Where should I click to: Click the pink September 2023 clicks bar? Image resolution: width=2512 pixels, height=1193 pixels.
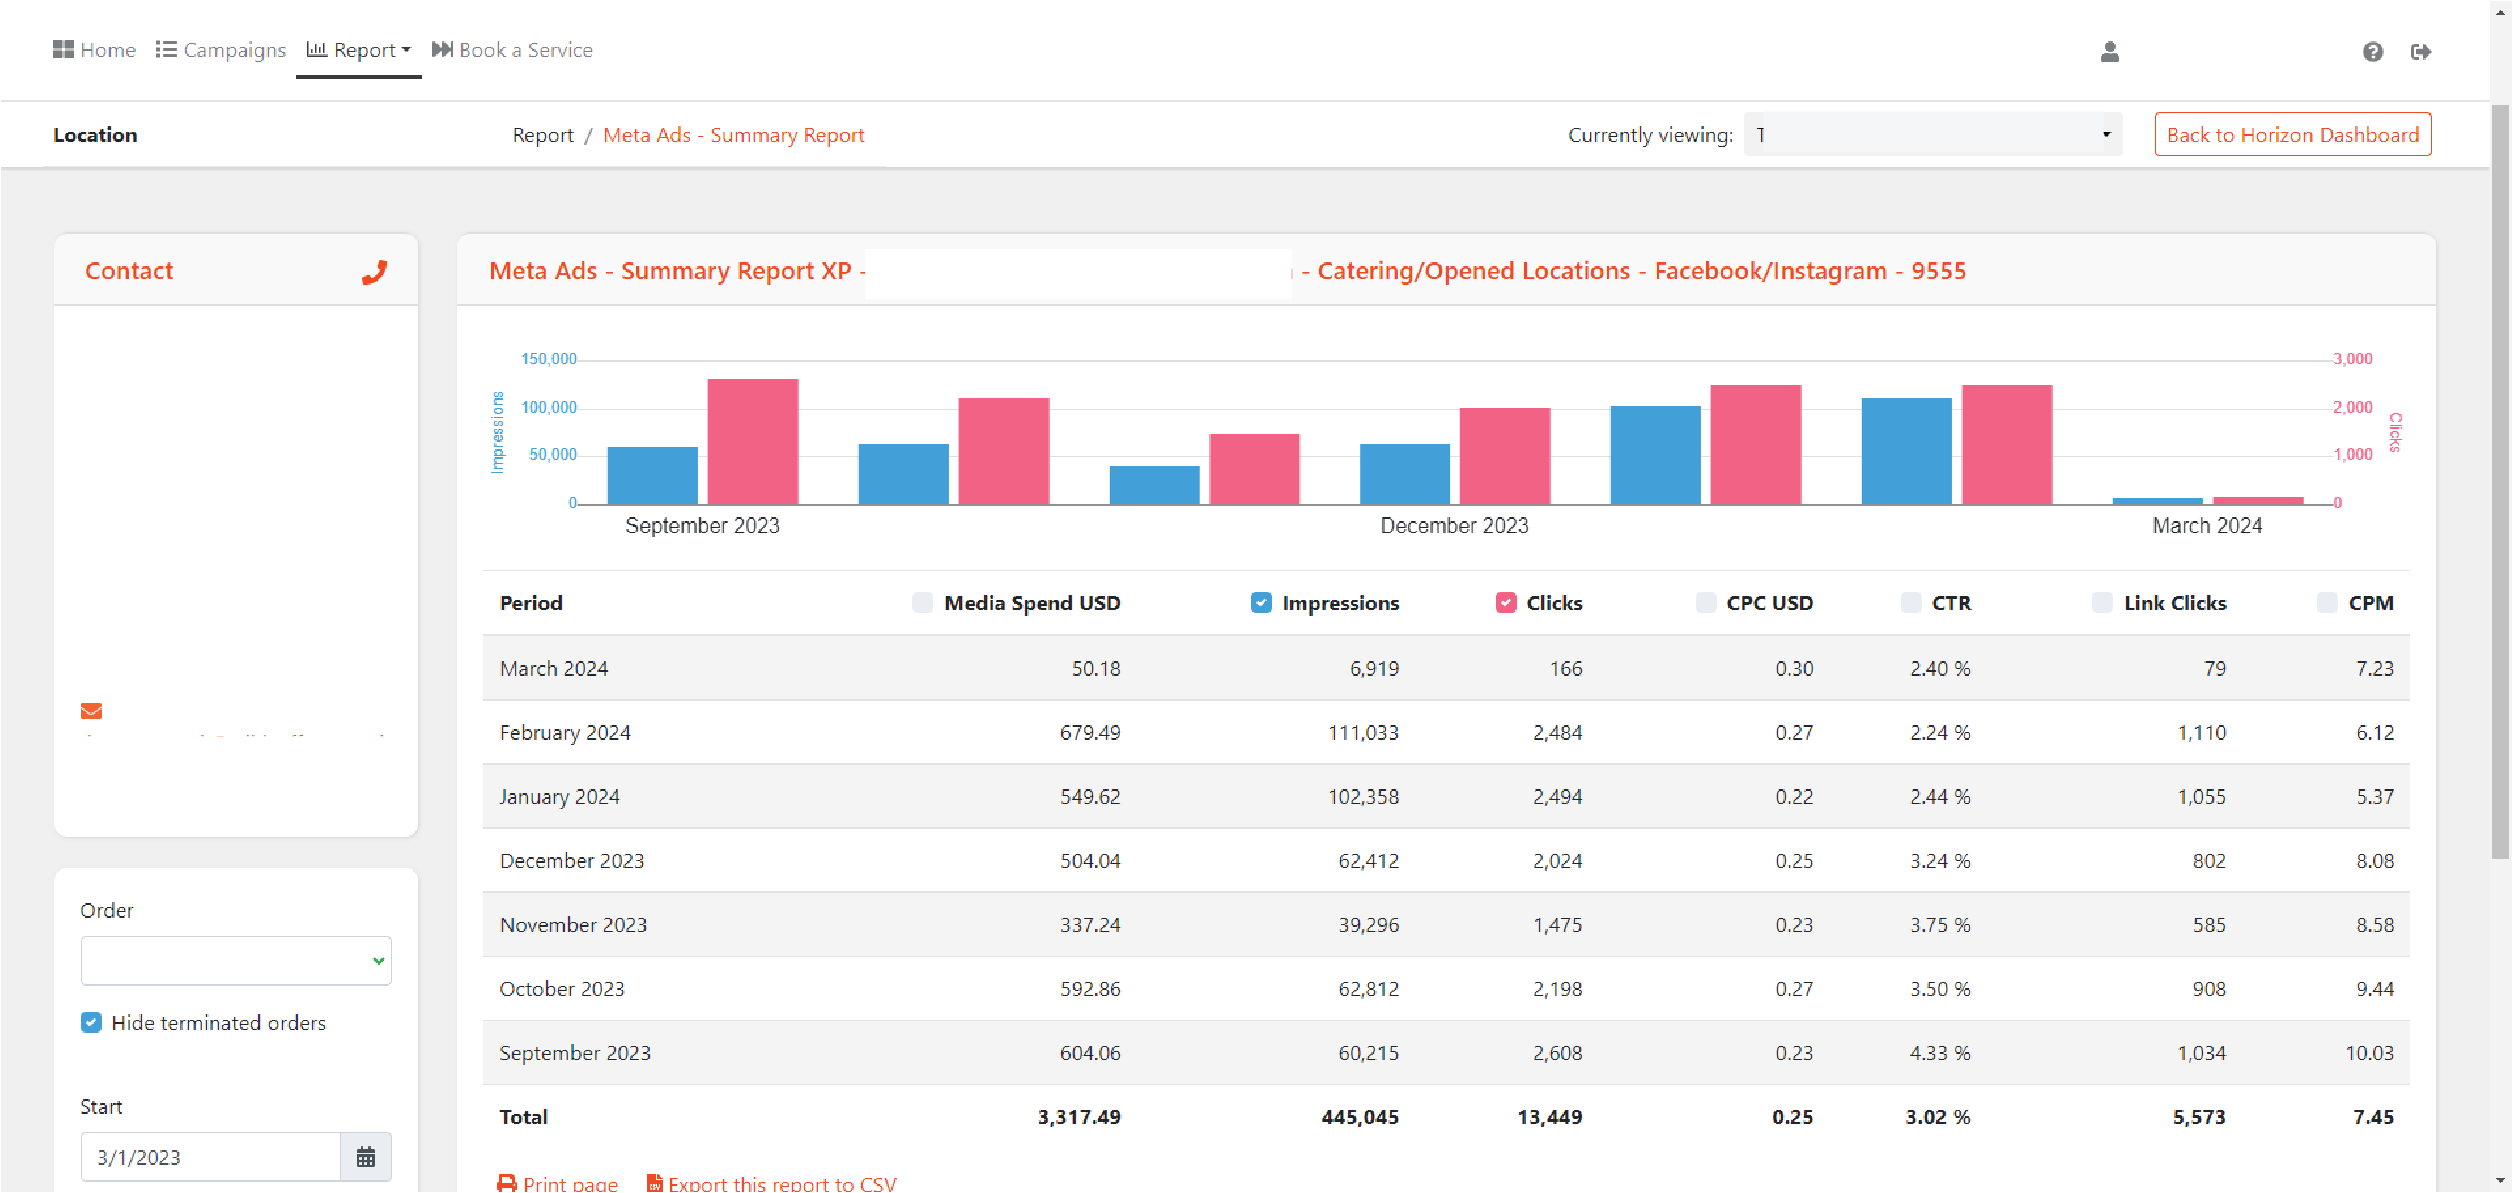752,441
